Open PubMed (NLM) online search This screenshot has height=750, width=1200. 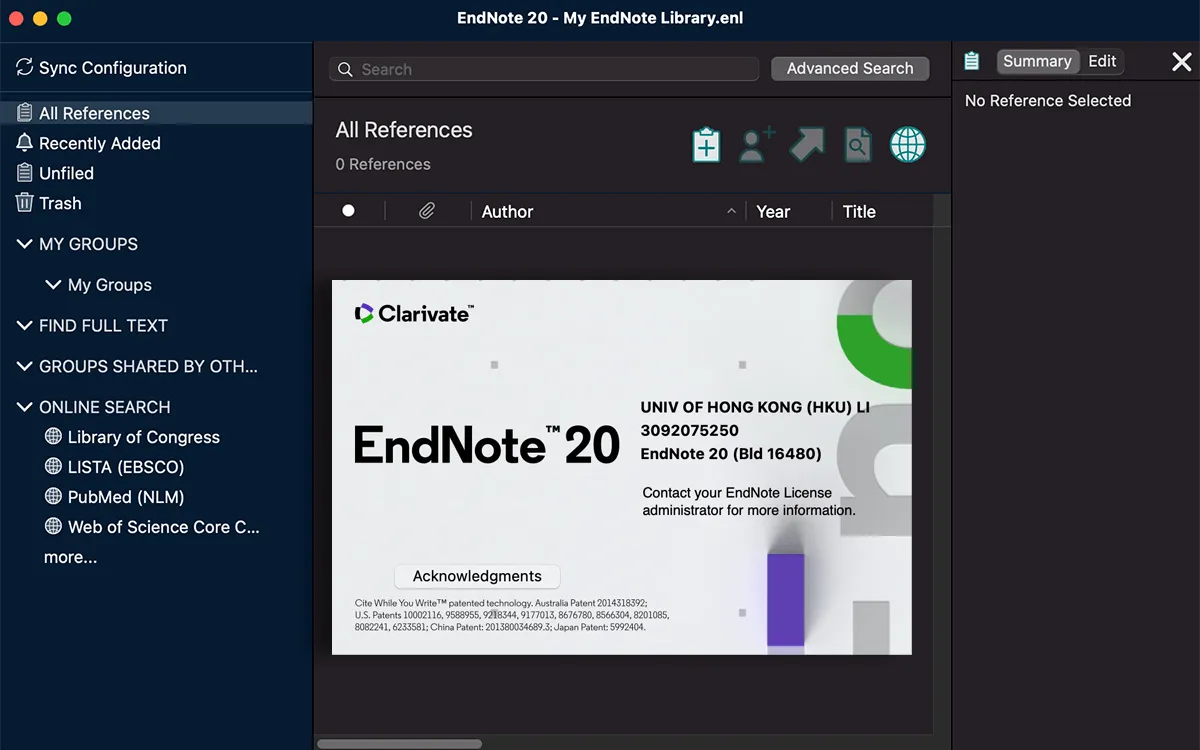click(126, 497)
